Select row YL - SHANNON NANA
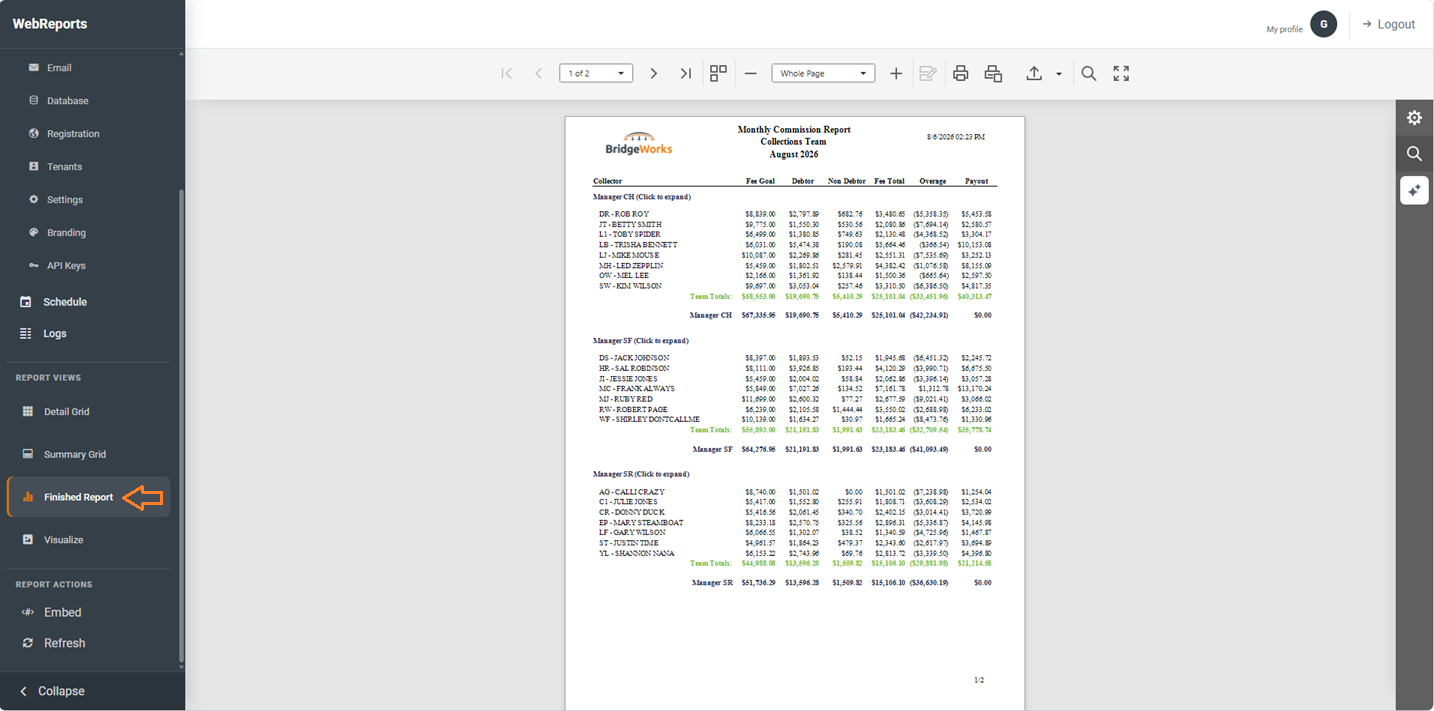The width and height of the screenshot is (1434, 711). click(x=795, y=553)
